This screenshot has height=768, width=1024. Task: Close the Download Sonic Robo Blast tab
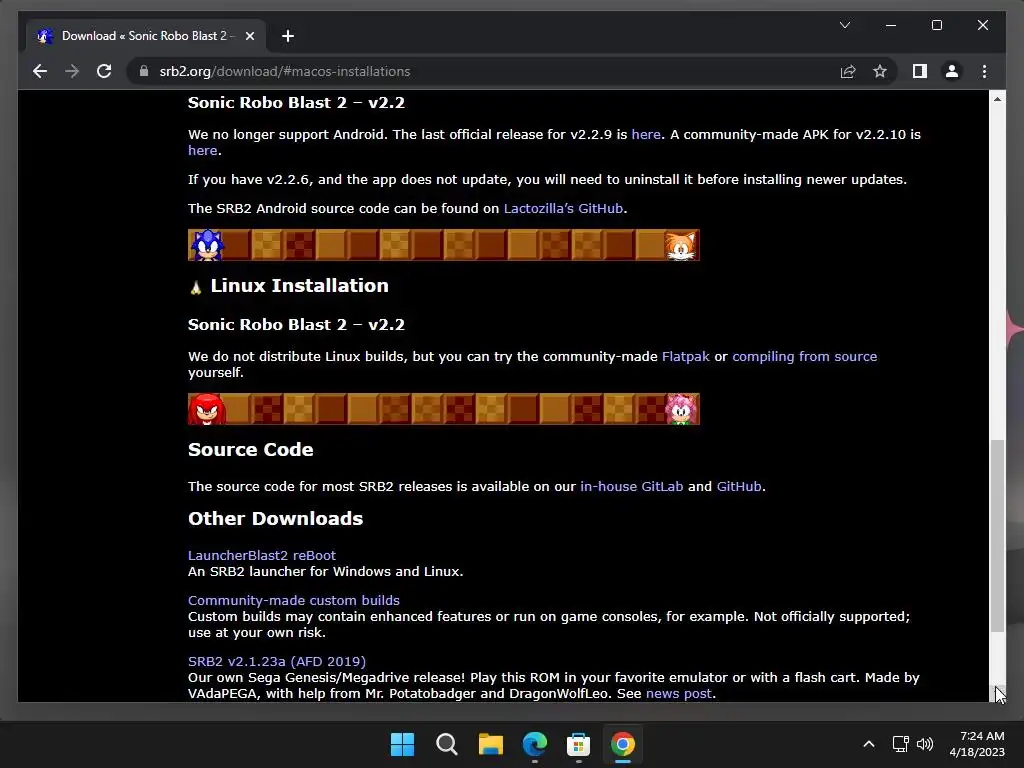pyautogui.click(x=249, y=36)
